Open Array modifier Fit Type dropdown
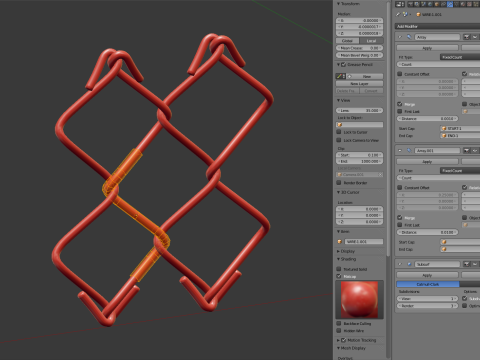This screenshot has height=360, width=480. coord(460,57)
